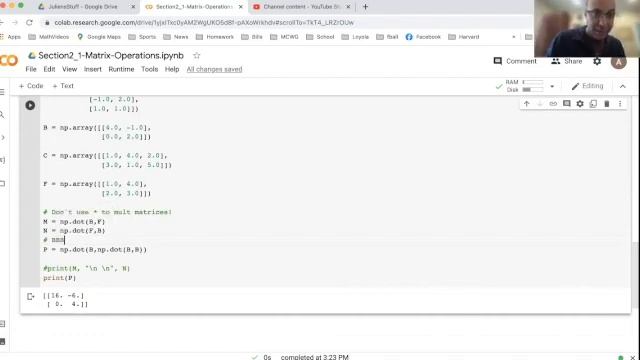Image resolution: width=640 pixels, height=360 pixels.
Task: Open more cell actions menu
Action: click(620, 104)
